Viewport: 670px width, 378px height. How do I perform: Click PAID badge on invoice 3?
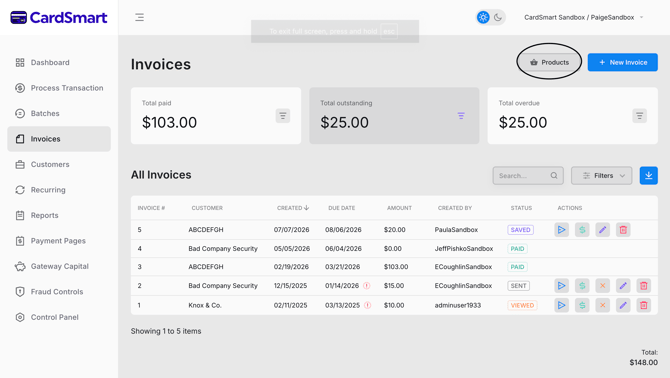pos(517,267)
